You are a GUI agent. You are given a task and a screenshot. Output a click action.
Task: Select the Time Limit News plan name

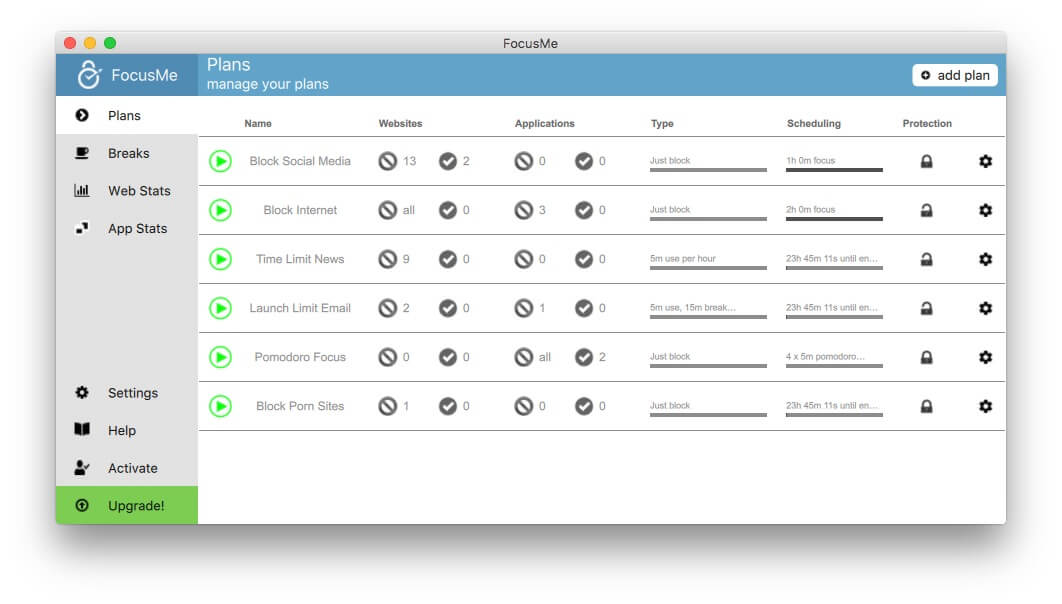click(x=300, y=259)
